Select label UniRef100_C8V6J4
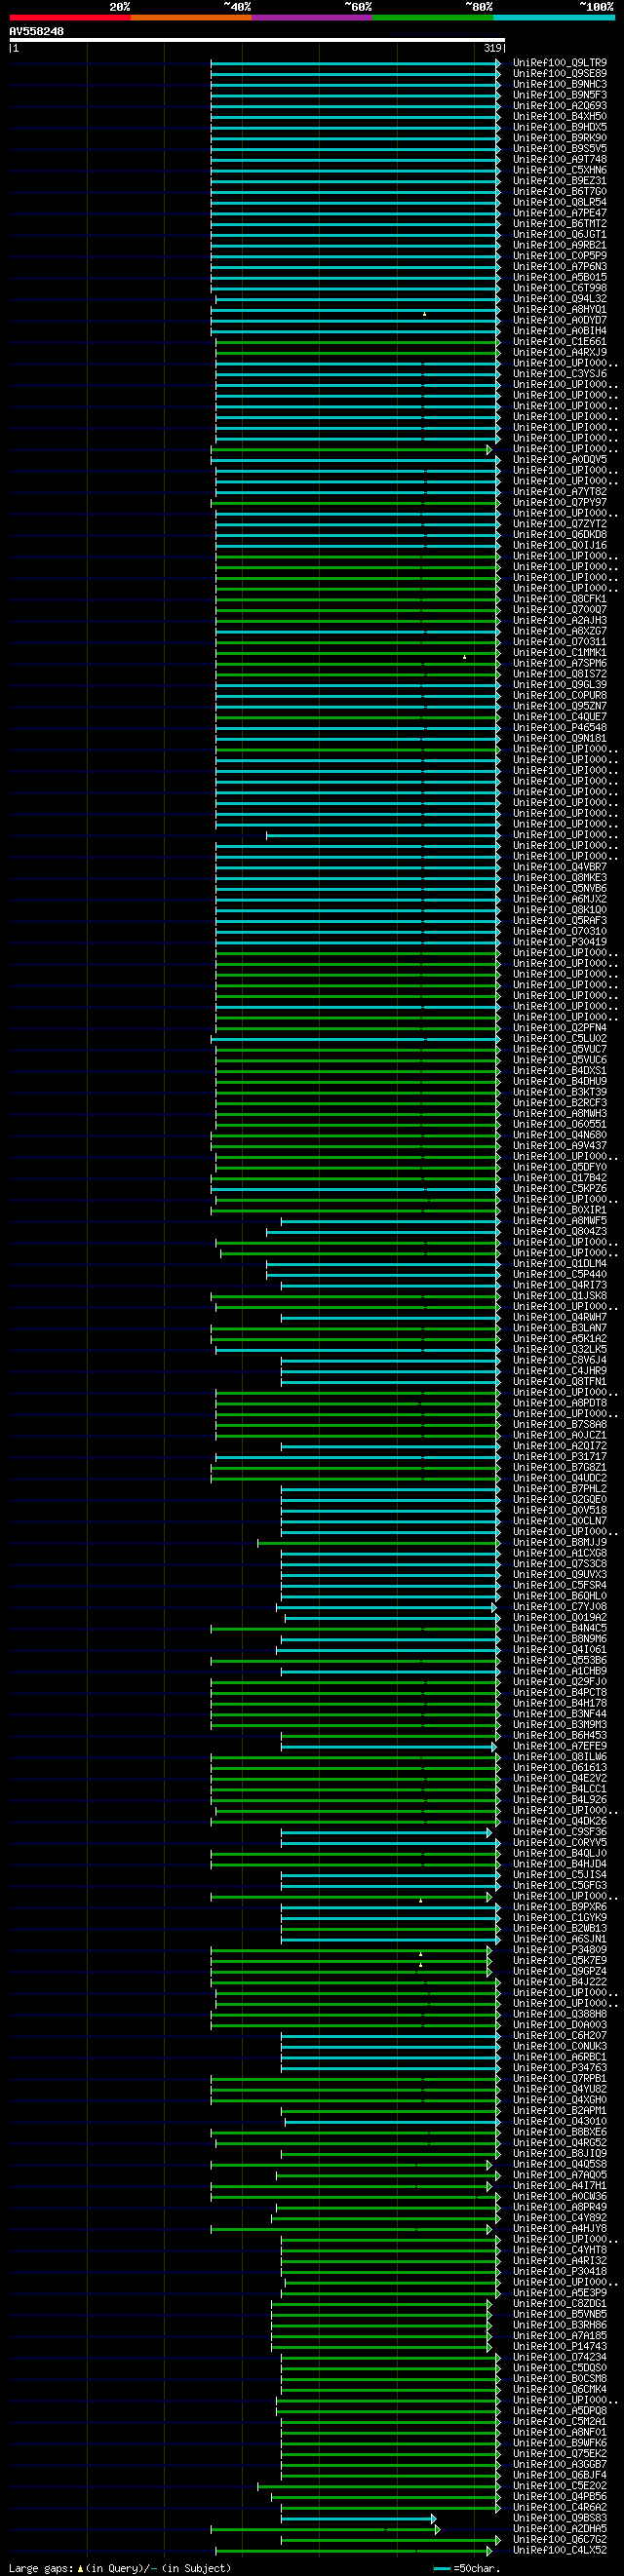 [559, 1360]
